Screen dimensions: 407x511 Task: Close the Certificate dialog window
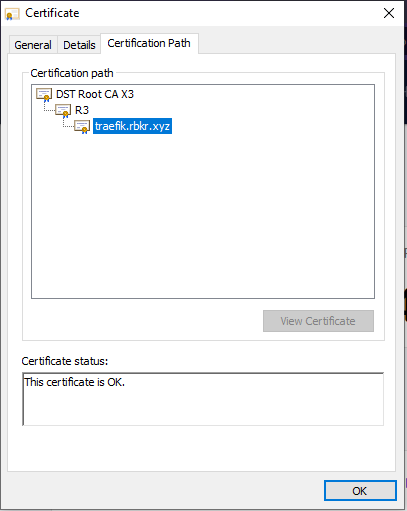(x=389, y=13)
